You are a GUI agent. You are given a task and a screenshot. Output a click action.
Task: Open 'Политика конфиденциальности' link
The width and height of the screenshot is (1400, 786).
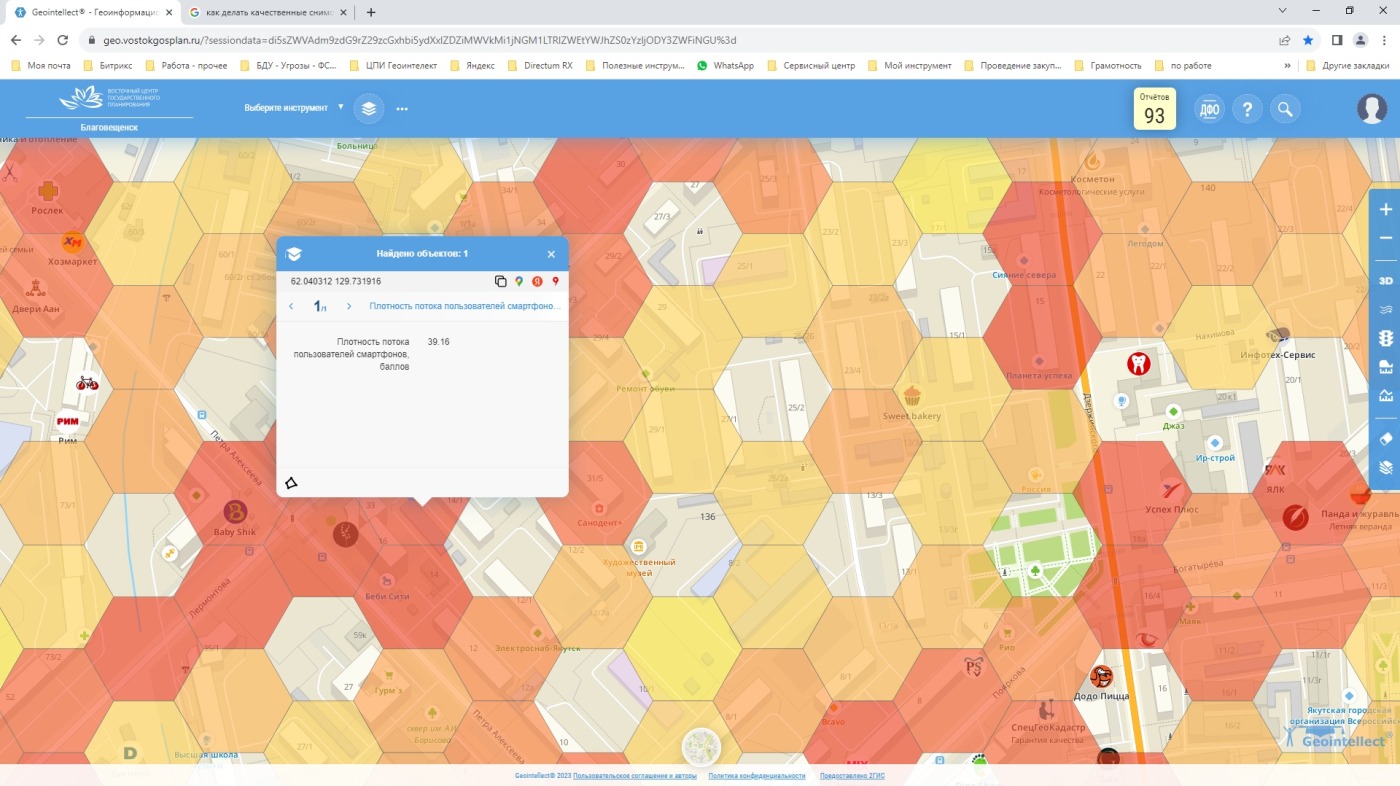(757, 776)
